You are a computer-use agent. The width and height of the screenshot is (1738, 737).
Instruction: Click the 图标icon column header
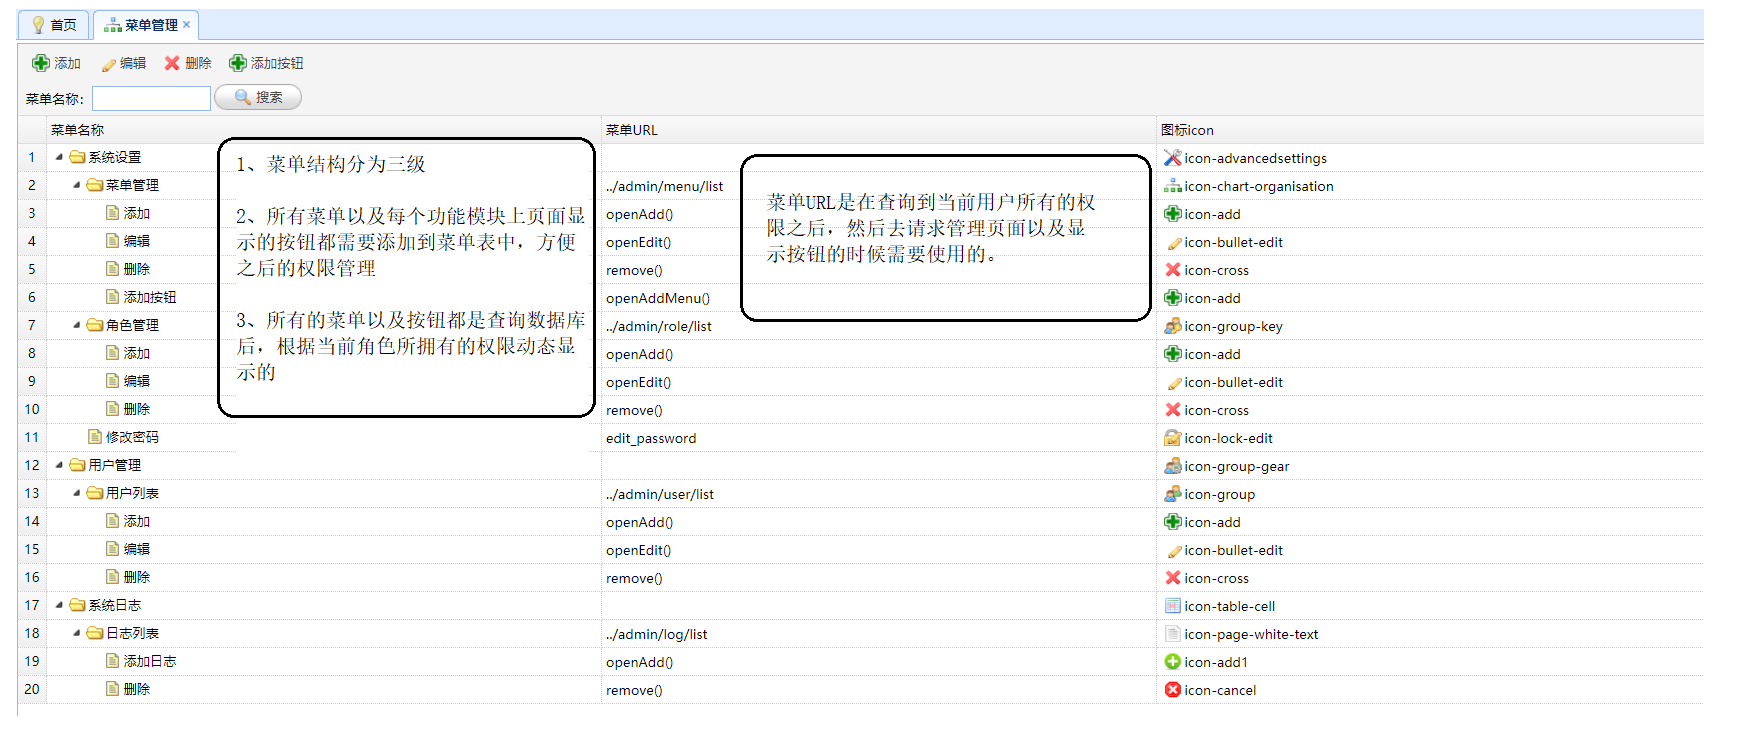[1430, 130]
